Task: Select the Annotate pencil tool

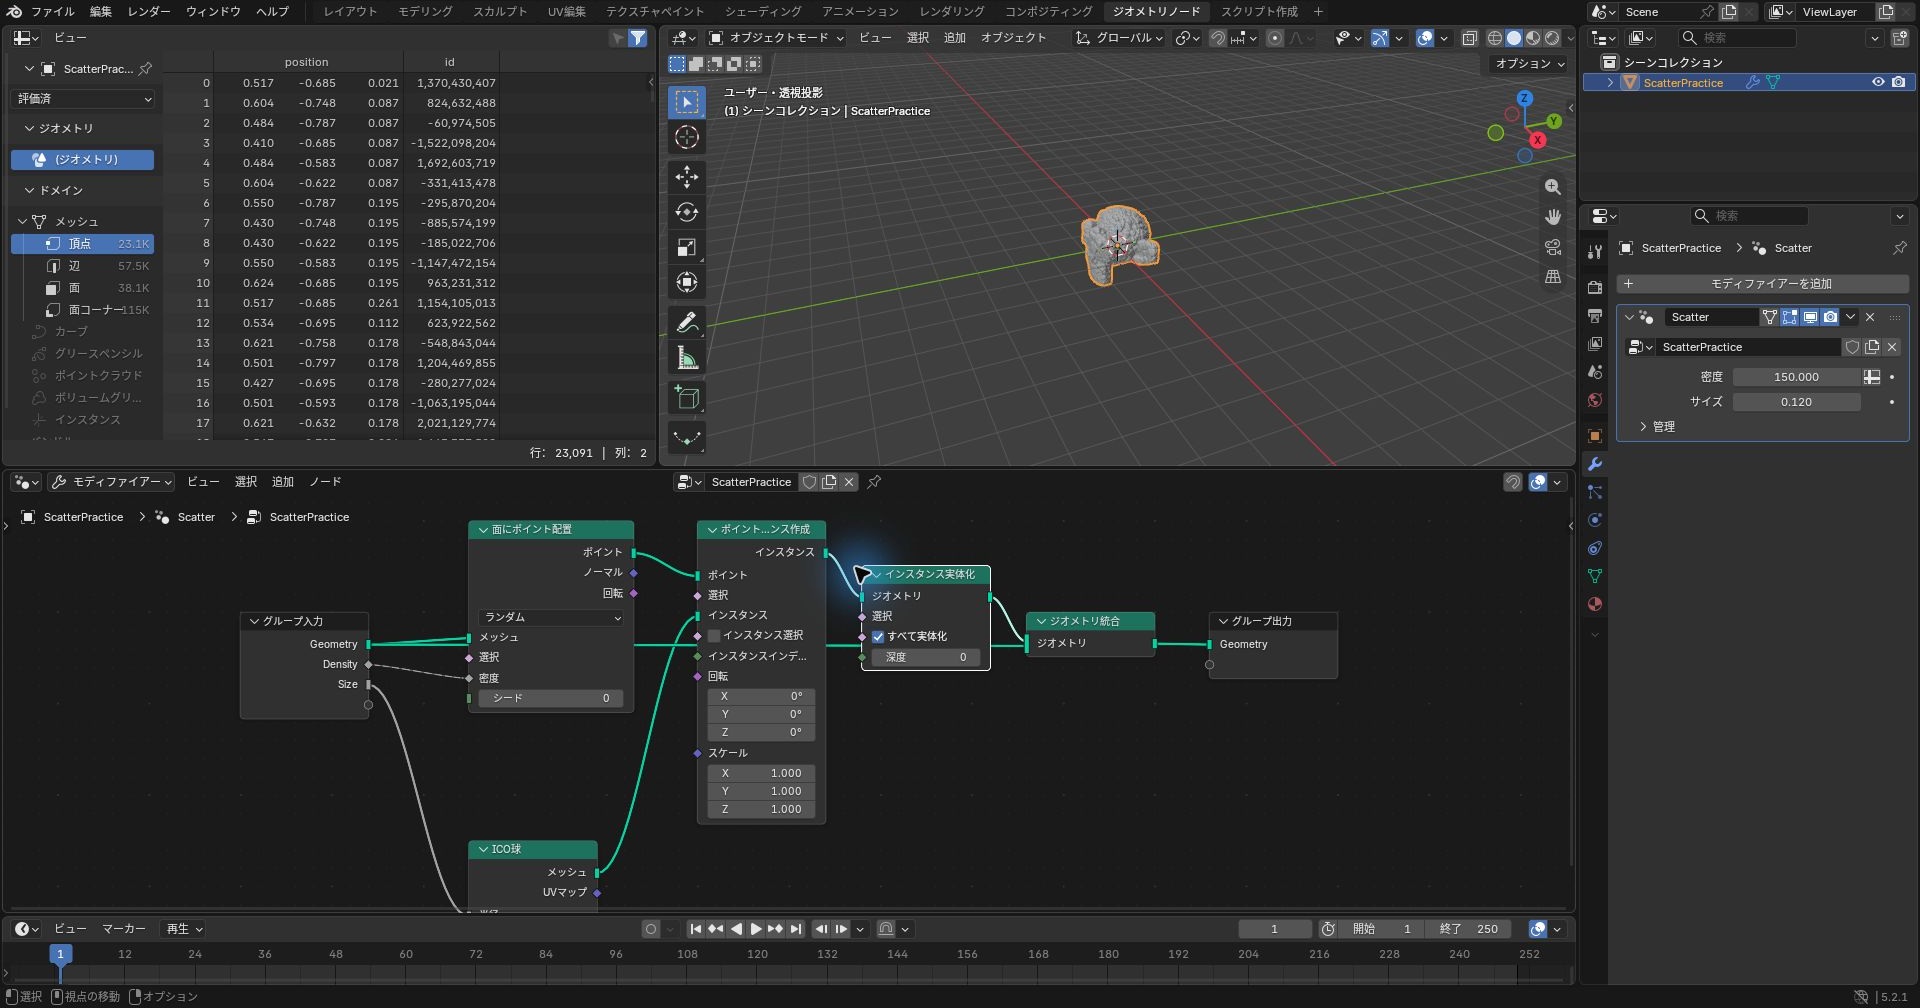Action: coord(687,322)
